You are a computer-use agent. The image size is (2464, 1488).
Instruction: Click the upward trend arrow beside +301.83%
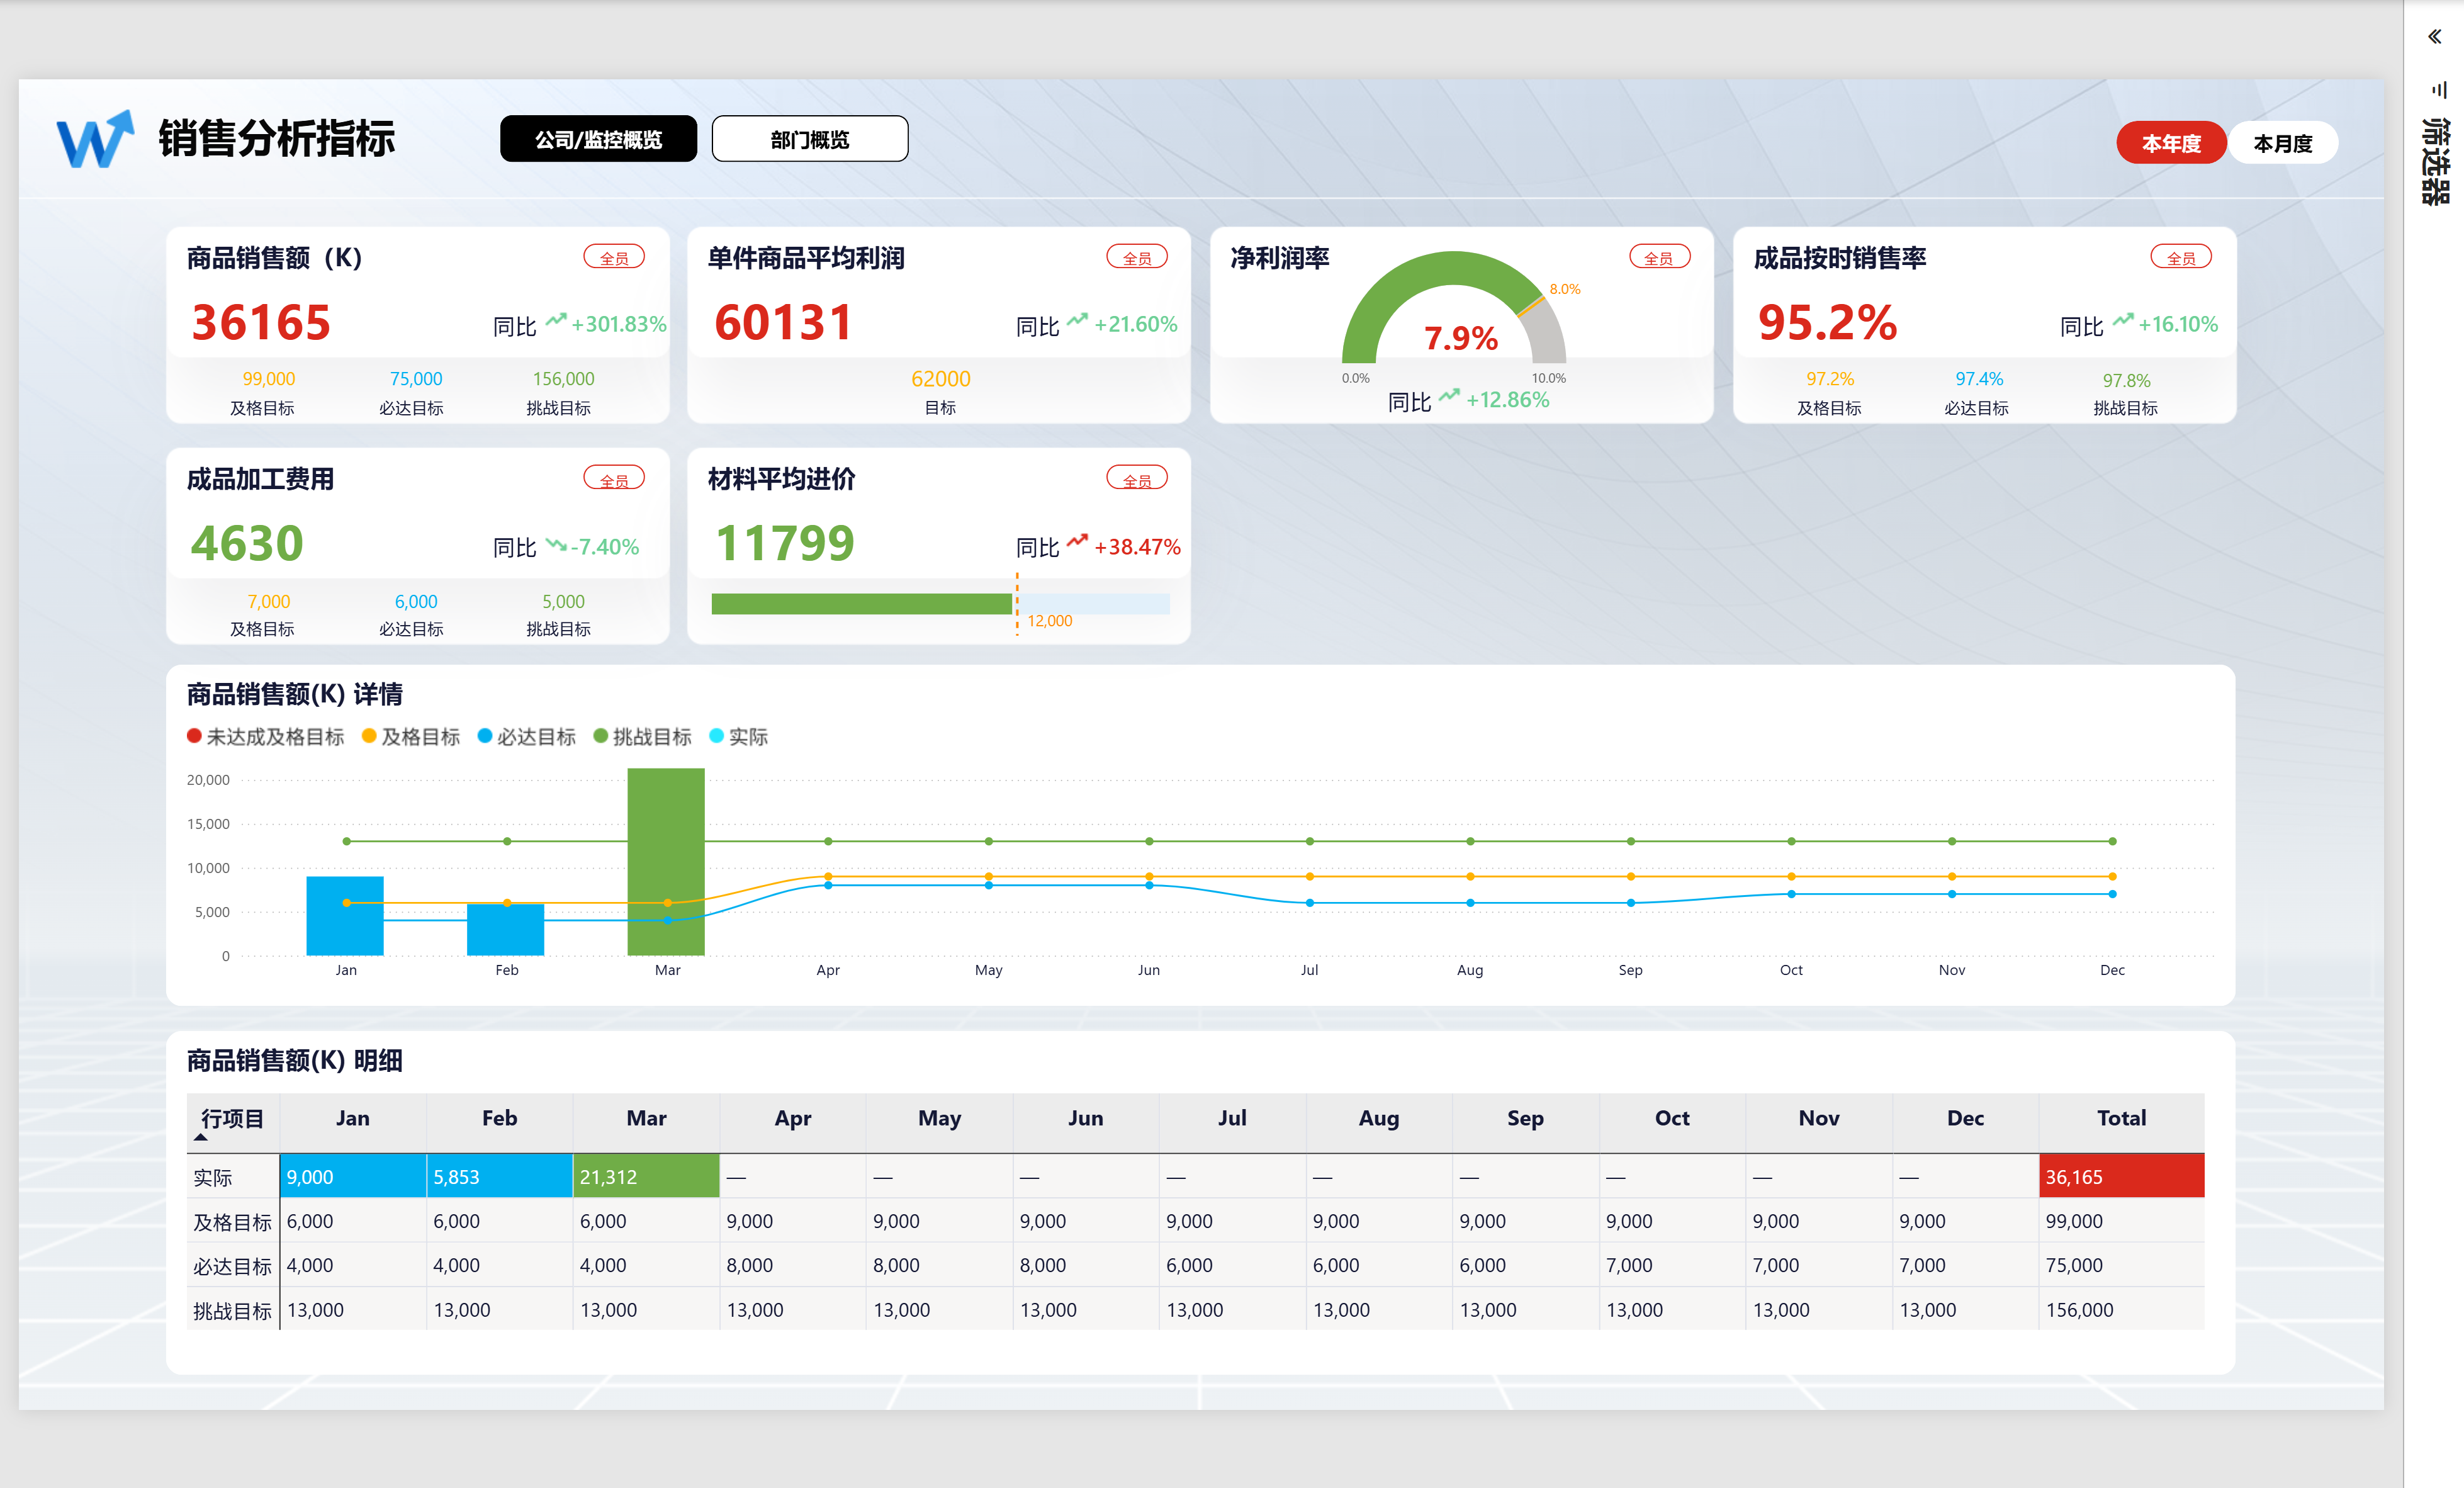tap(556, 321)
